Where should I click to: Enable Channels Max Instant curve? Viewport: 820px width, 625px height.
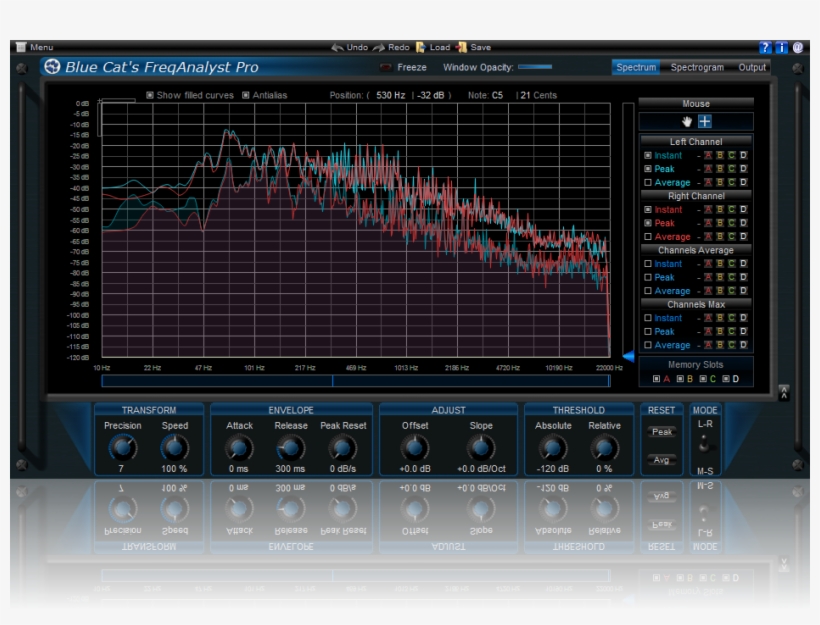(x=648, y=317)
